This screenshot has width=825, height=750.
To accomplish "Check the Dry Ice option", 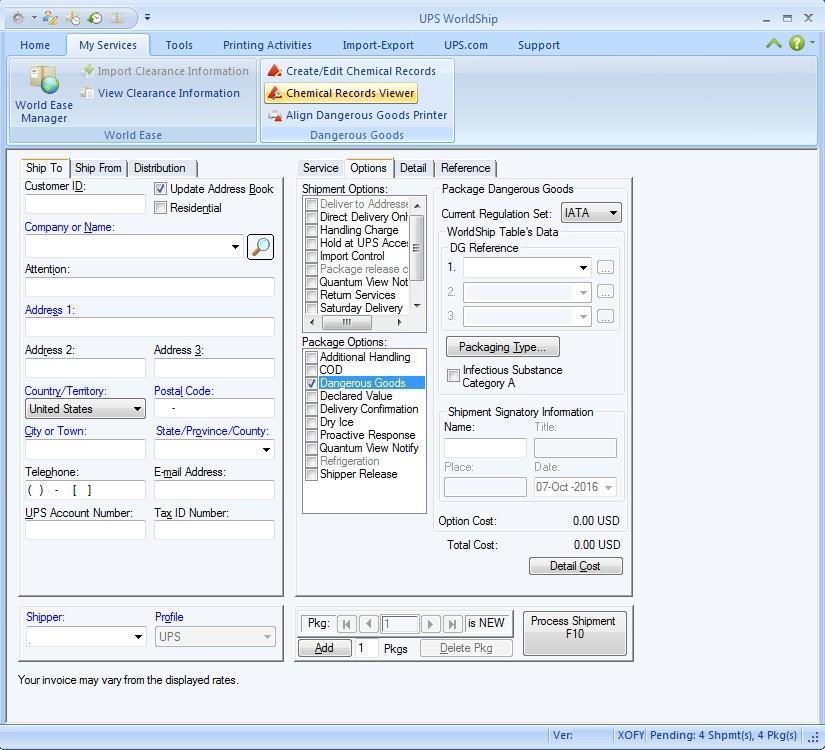I will coord(311,422).
